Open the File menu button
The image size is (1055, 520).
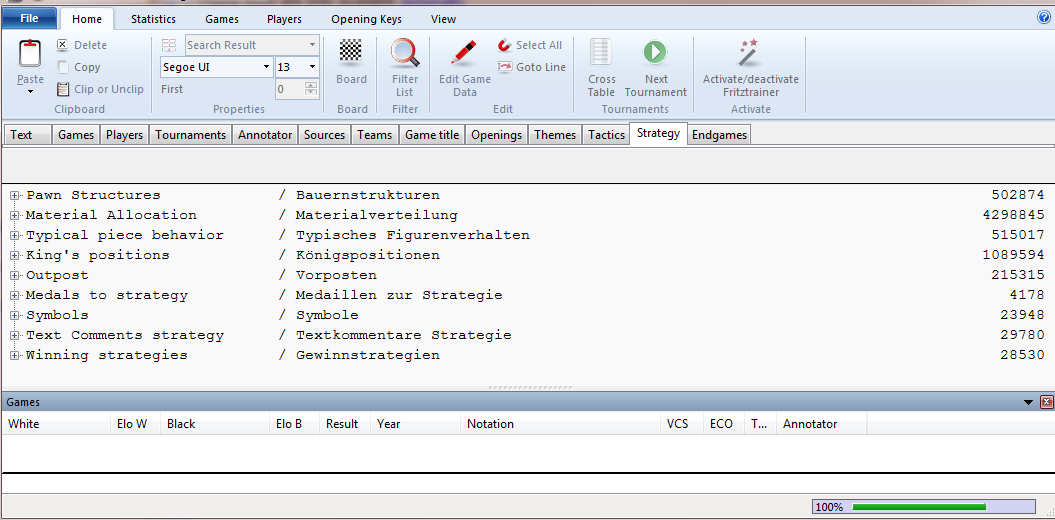[x=29, y=19]
